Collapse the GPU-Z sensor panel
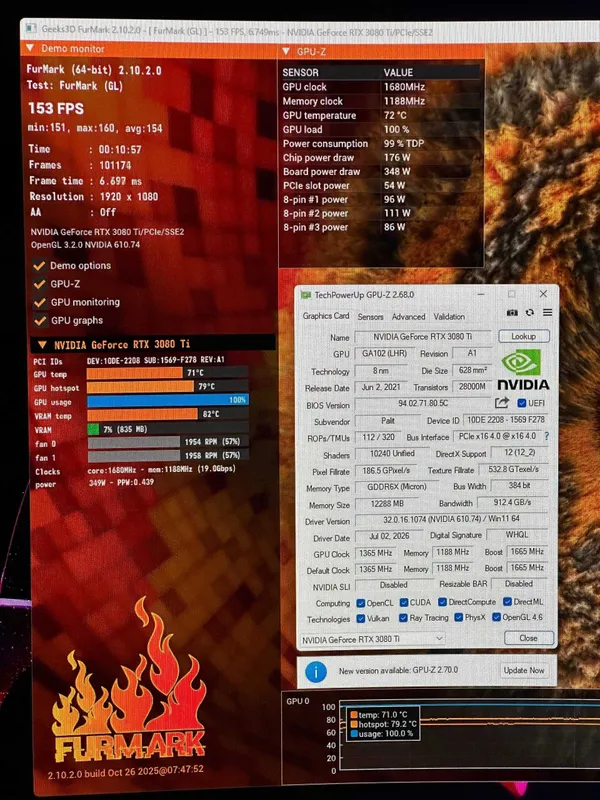Screen dimensions: 600x800 click(287, 52)
